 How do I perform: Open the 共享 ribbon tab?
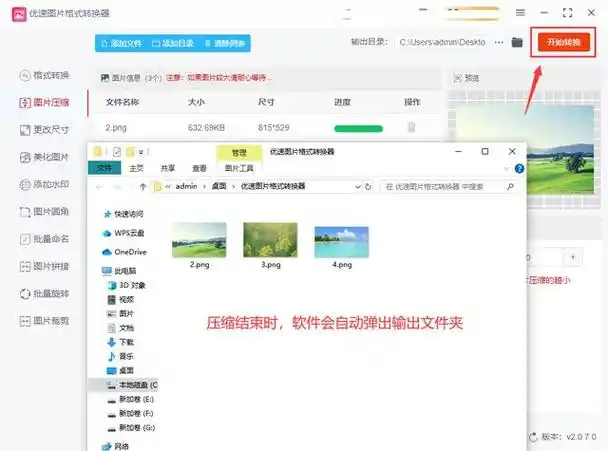(x=168, y=168)
